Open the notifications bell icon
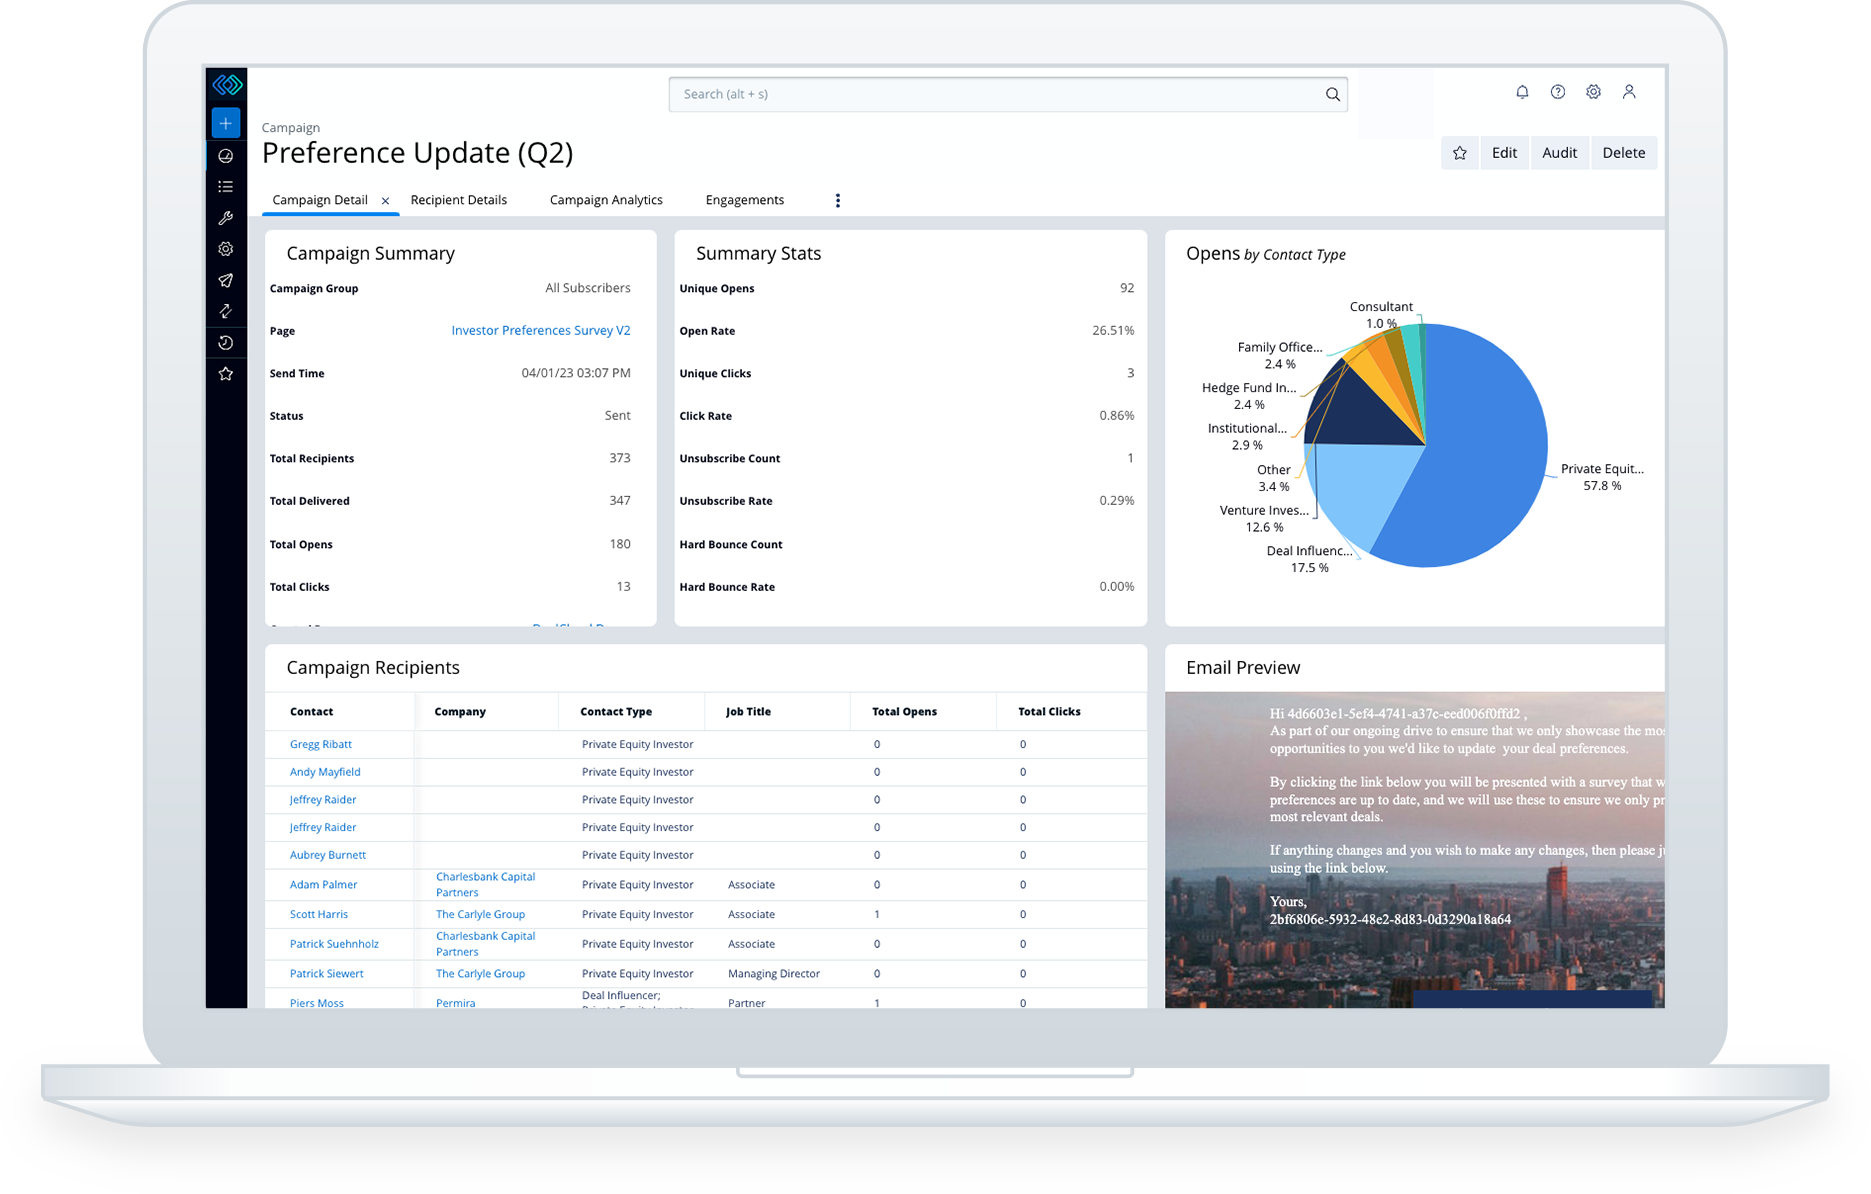The height and width of the screenshot is (1194, 1871). tap(1522, 91)
